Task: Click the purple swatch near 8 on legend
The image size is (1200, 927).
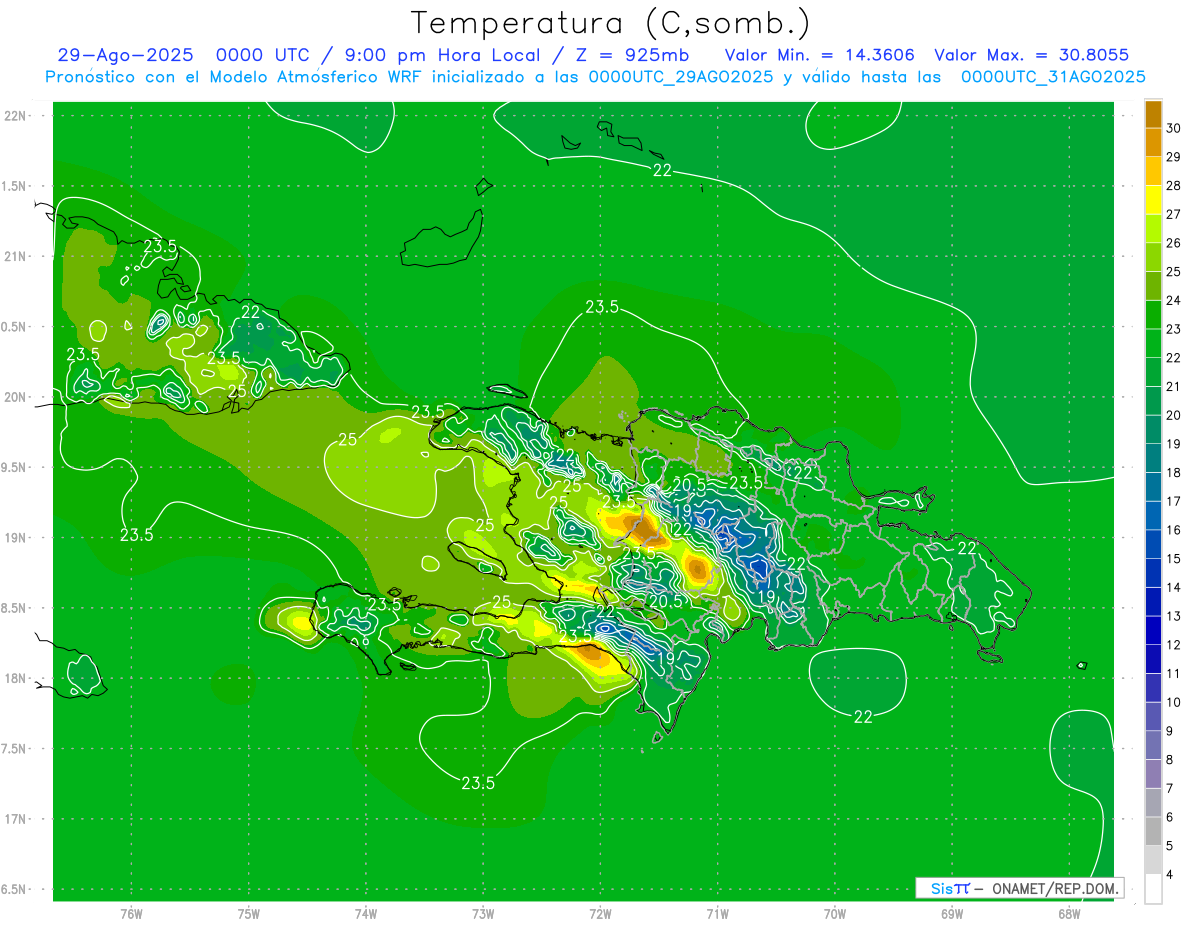Action: tap(1153, 774)
